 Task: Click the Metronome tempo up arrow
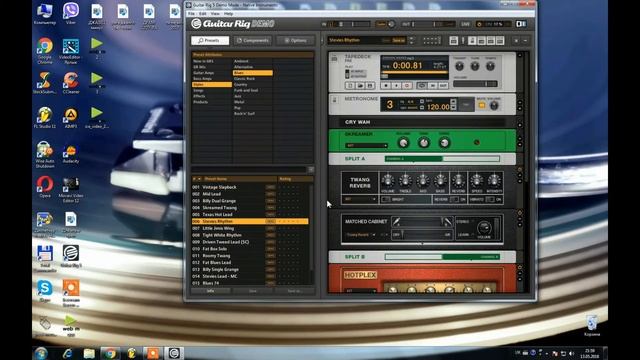[453, 101]
